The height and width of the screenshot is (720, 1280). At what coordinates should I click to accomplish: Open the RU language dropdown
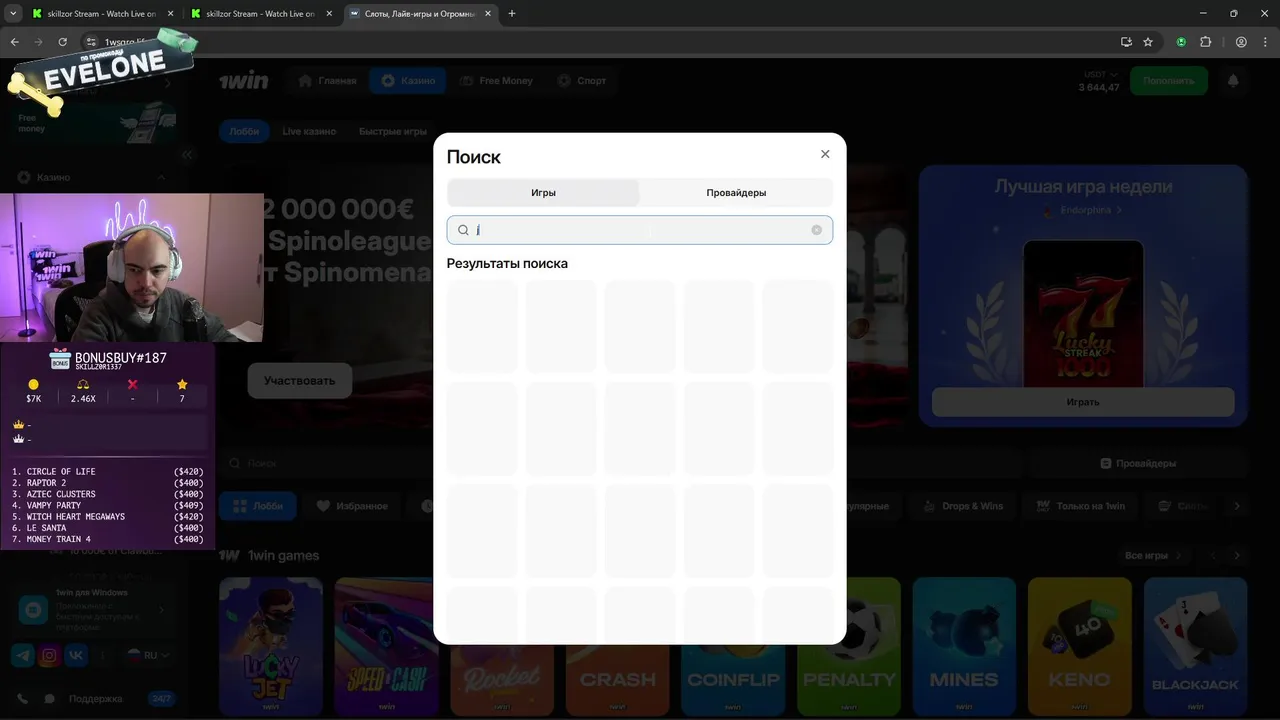coord(147,655)
